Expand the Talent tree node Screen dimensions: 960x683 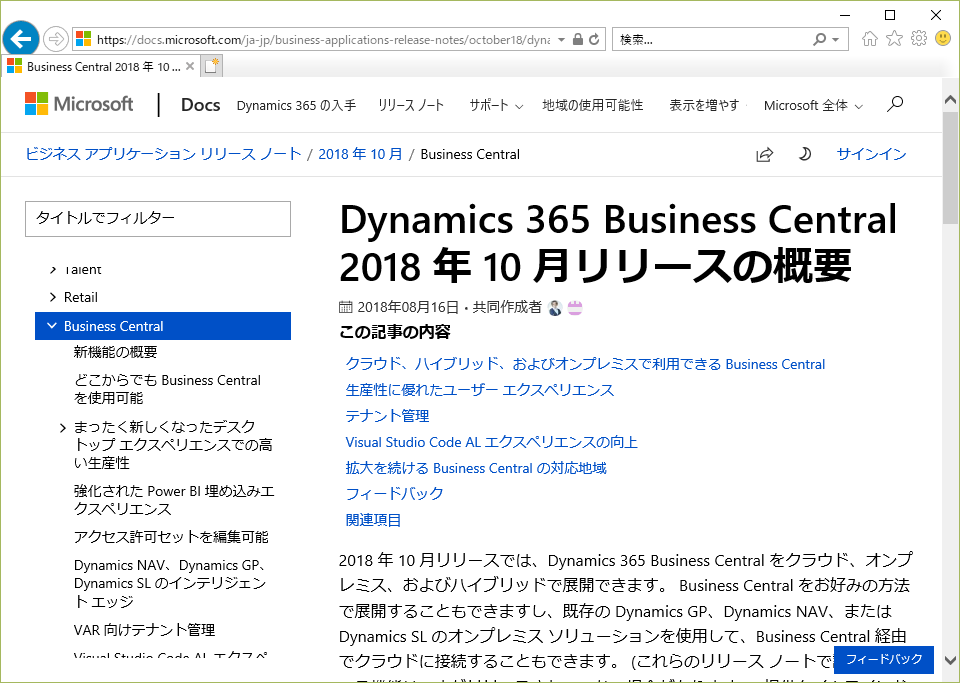pos(53,269)
